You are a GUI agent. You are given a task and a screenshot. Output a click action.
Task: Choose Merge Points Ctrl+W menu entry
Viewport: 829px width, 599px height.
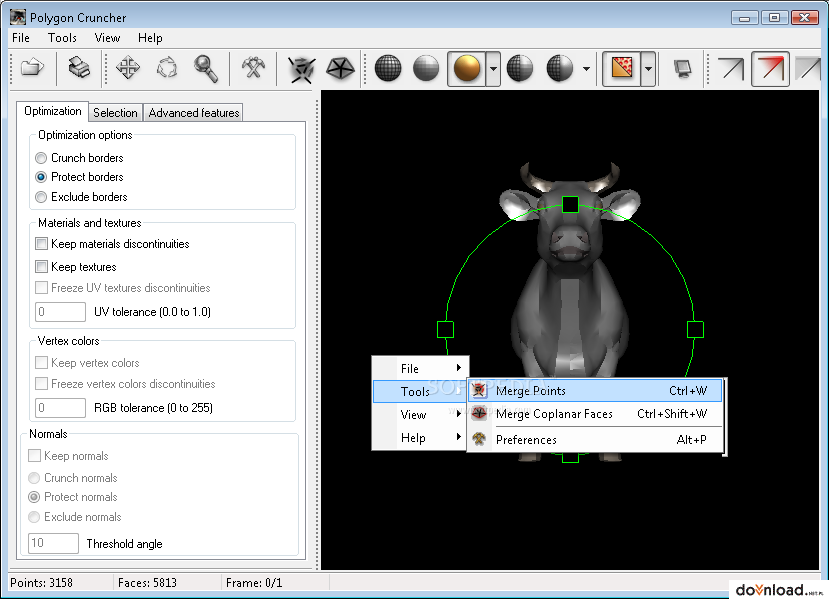coord(595,391)
